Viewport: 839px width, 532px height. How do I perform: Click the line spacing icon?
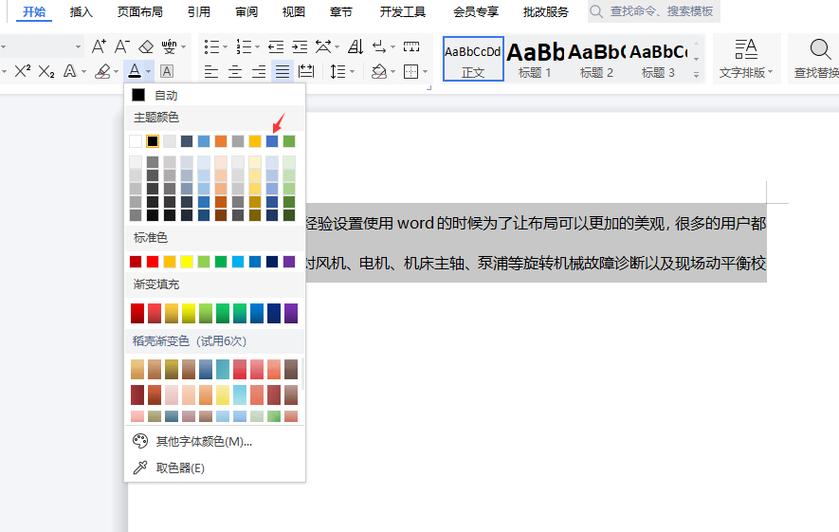click(338, 71)
